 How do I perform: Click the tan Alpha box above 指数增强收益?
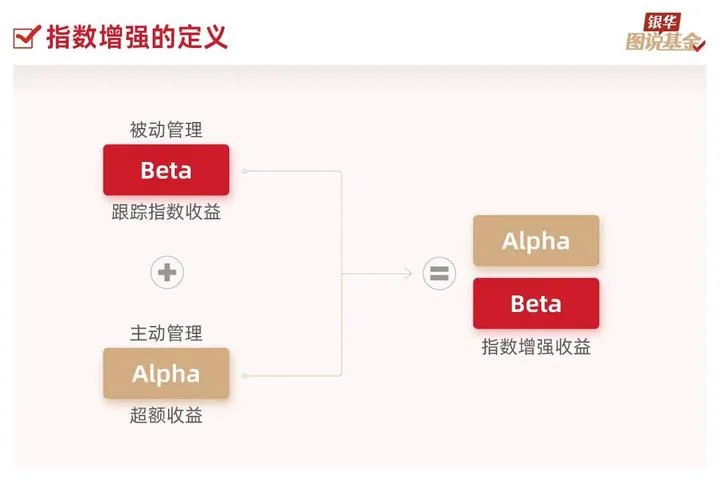click(536, 241)
